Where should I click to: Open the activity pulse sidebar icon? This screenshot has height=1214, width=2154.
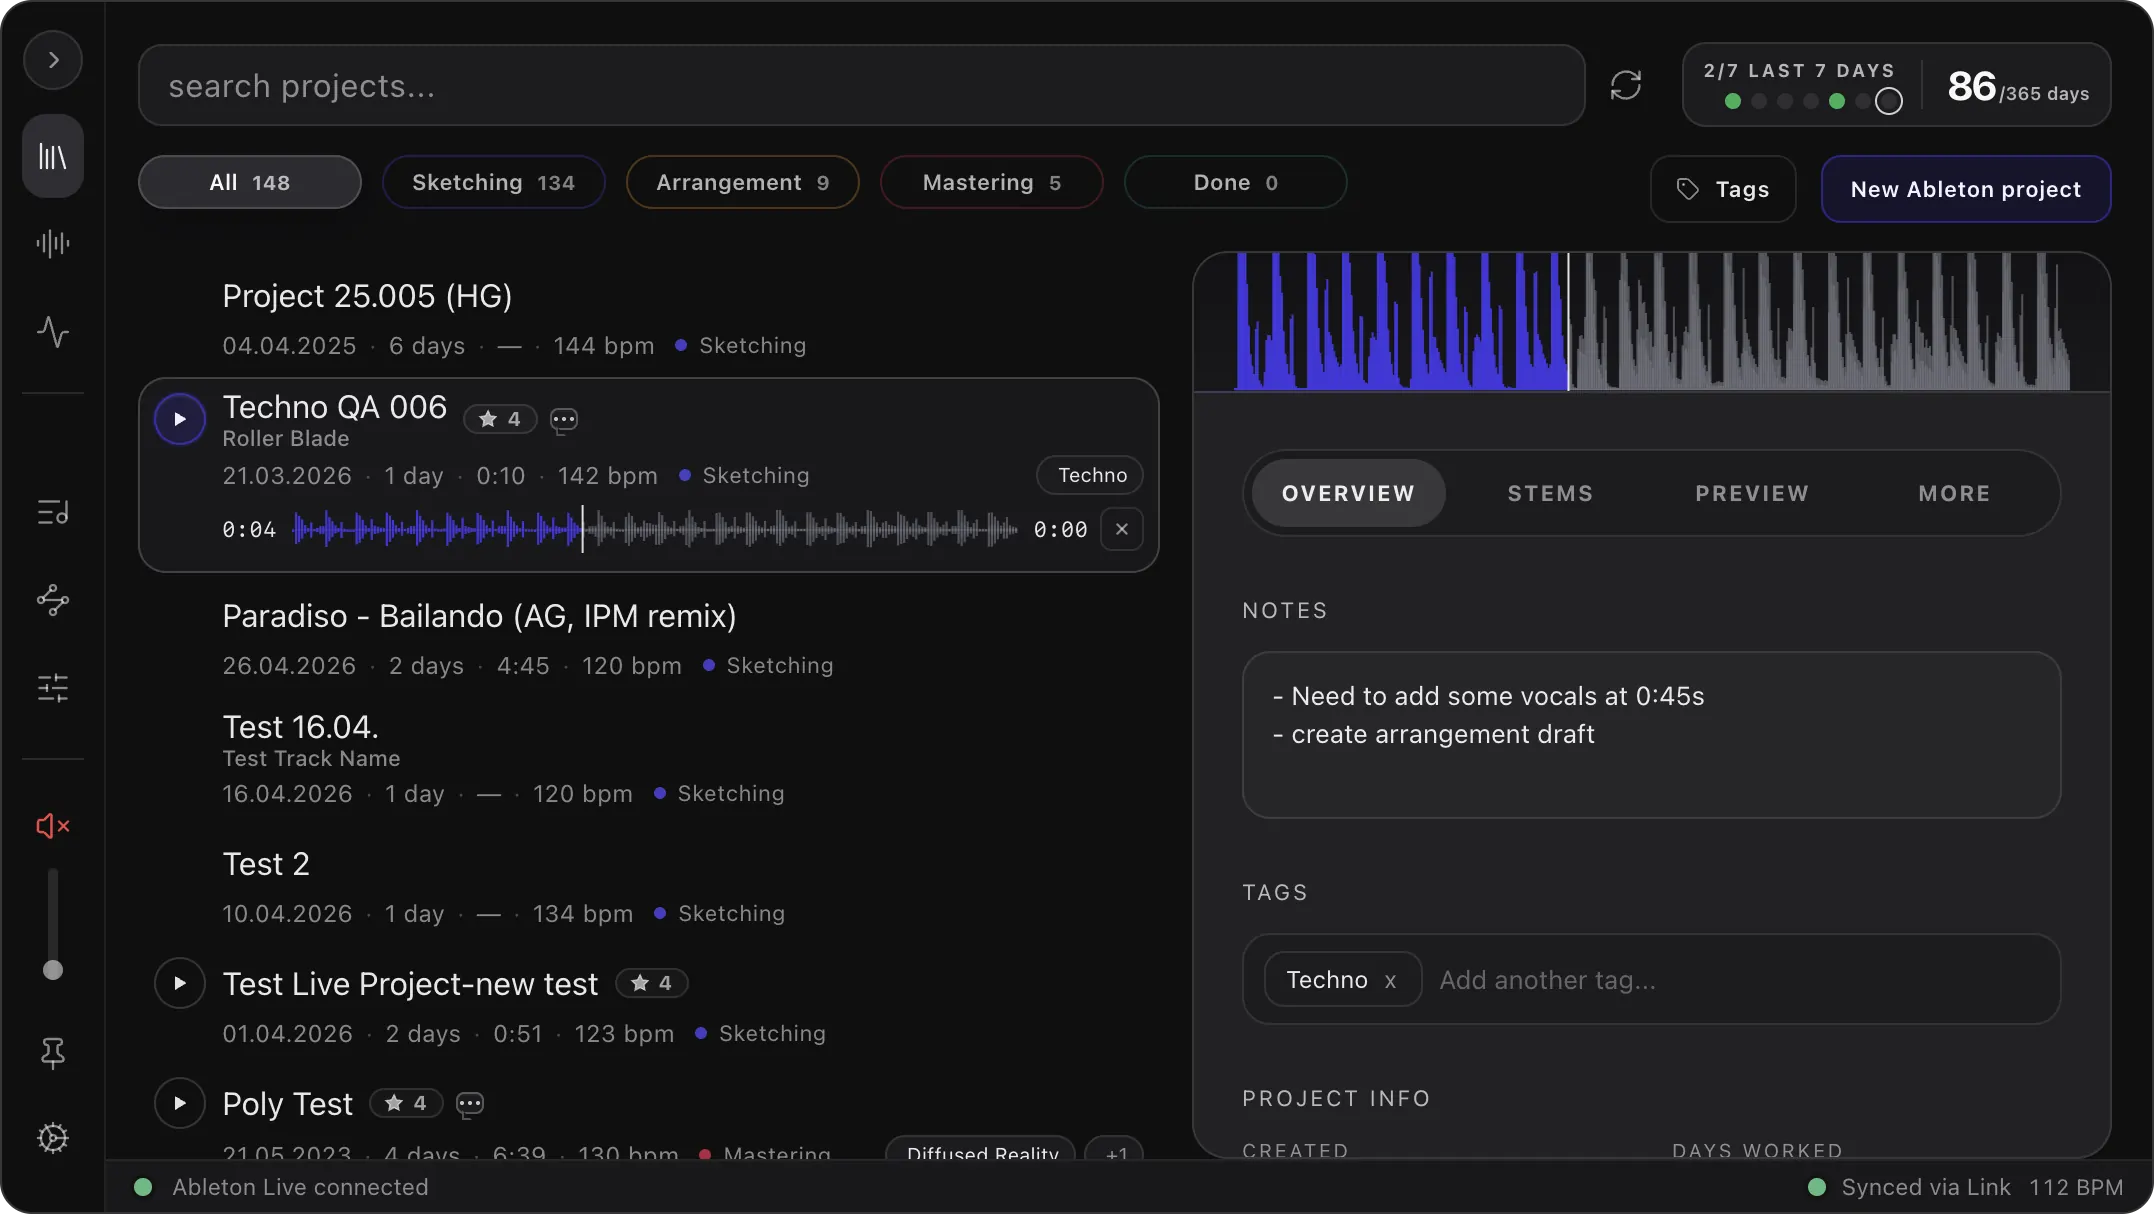click(x=53, y=331)
